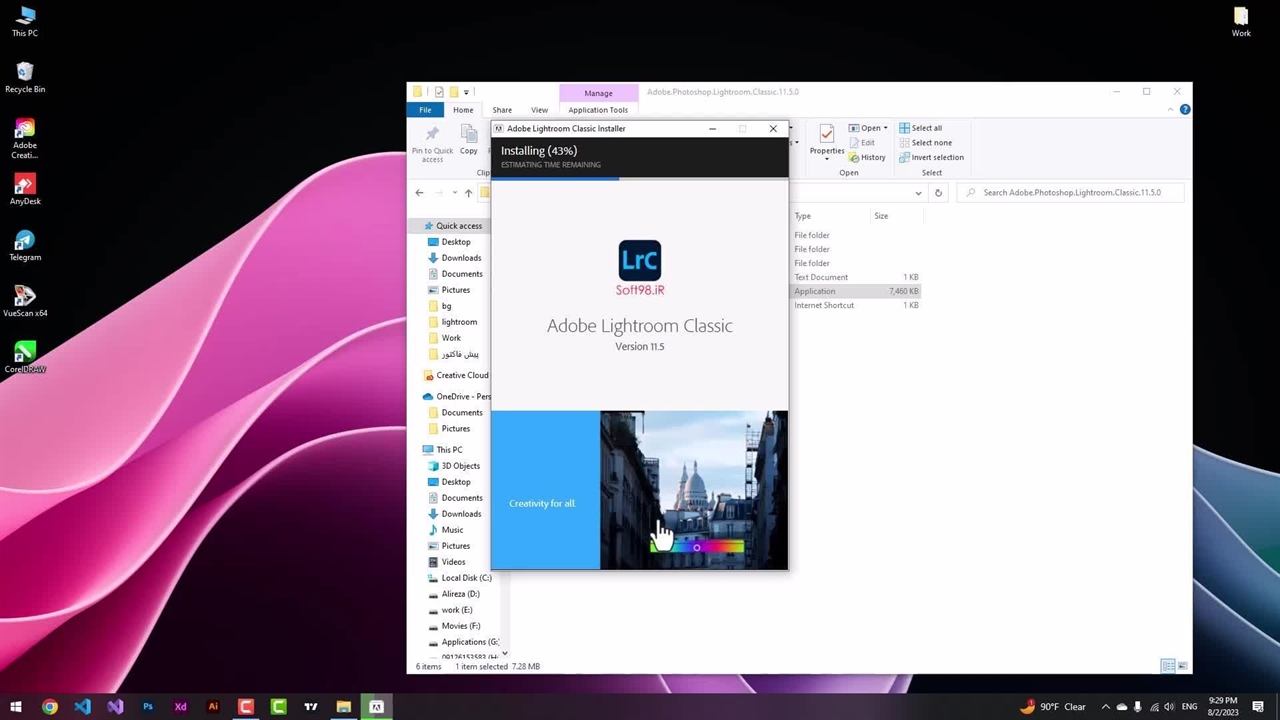This screenshot has height=720, width=1280.
Task: Show hidden system tray icons
Action: click(x=1105, y=707)
